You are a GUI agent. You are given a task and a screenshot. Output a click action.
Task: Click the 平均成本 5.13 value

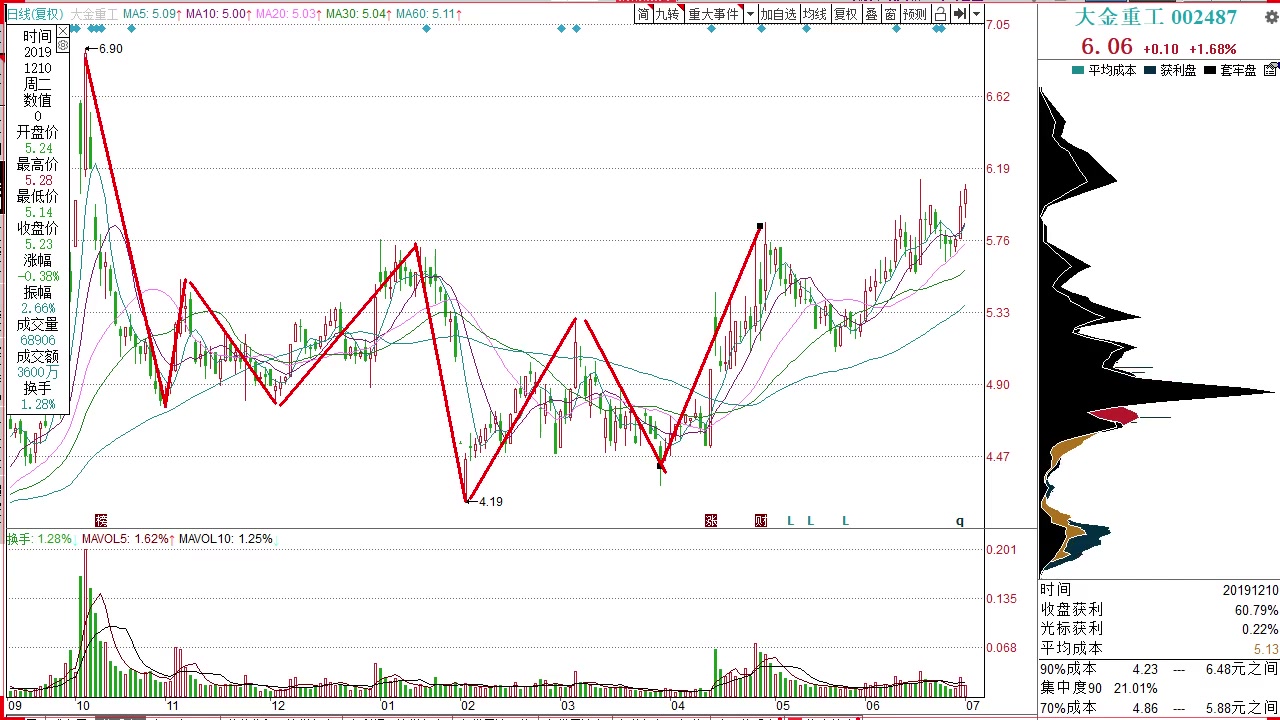(x=1265, y=649)
